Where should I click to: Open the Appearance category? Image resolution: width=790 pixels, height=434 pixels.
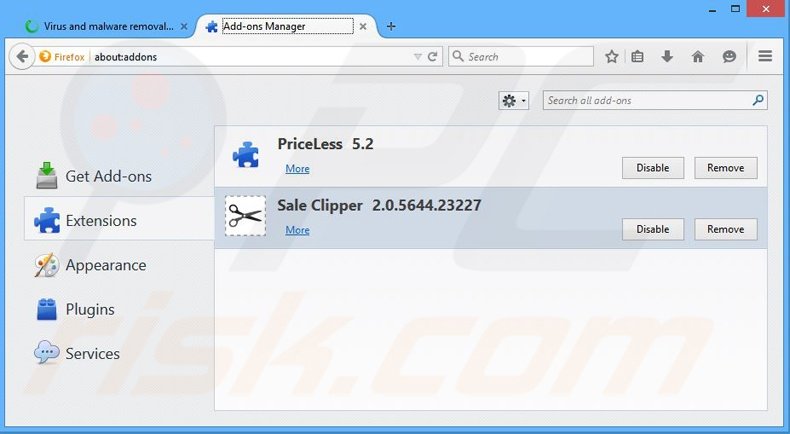pos(119,265)
